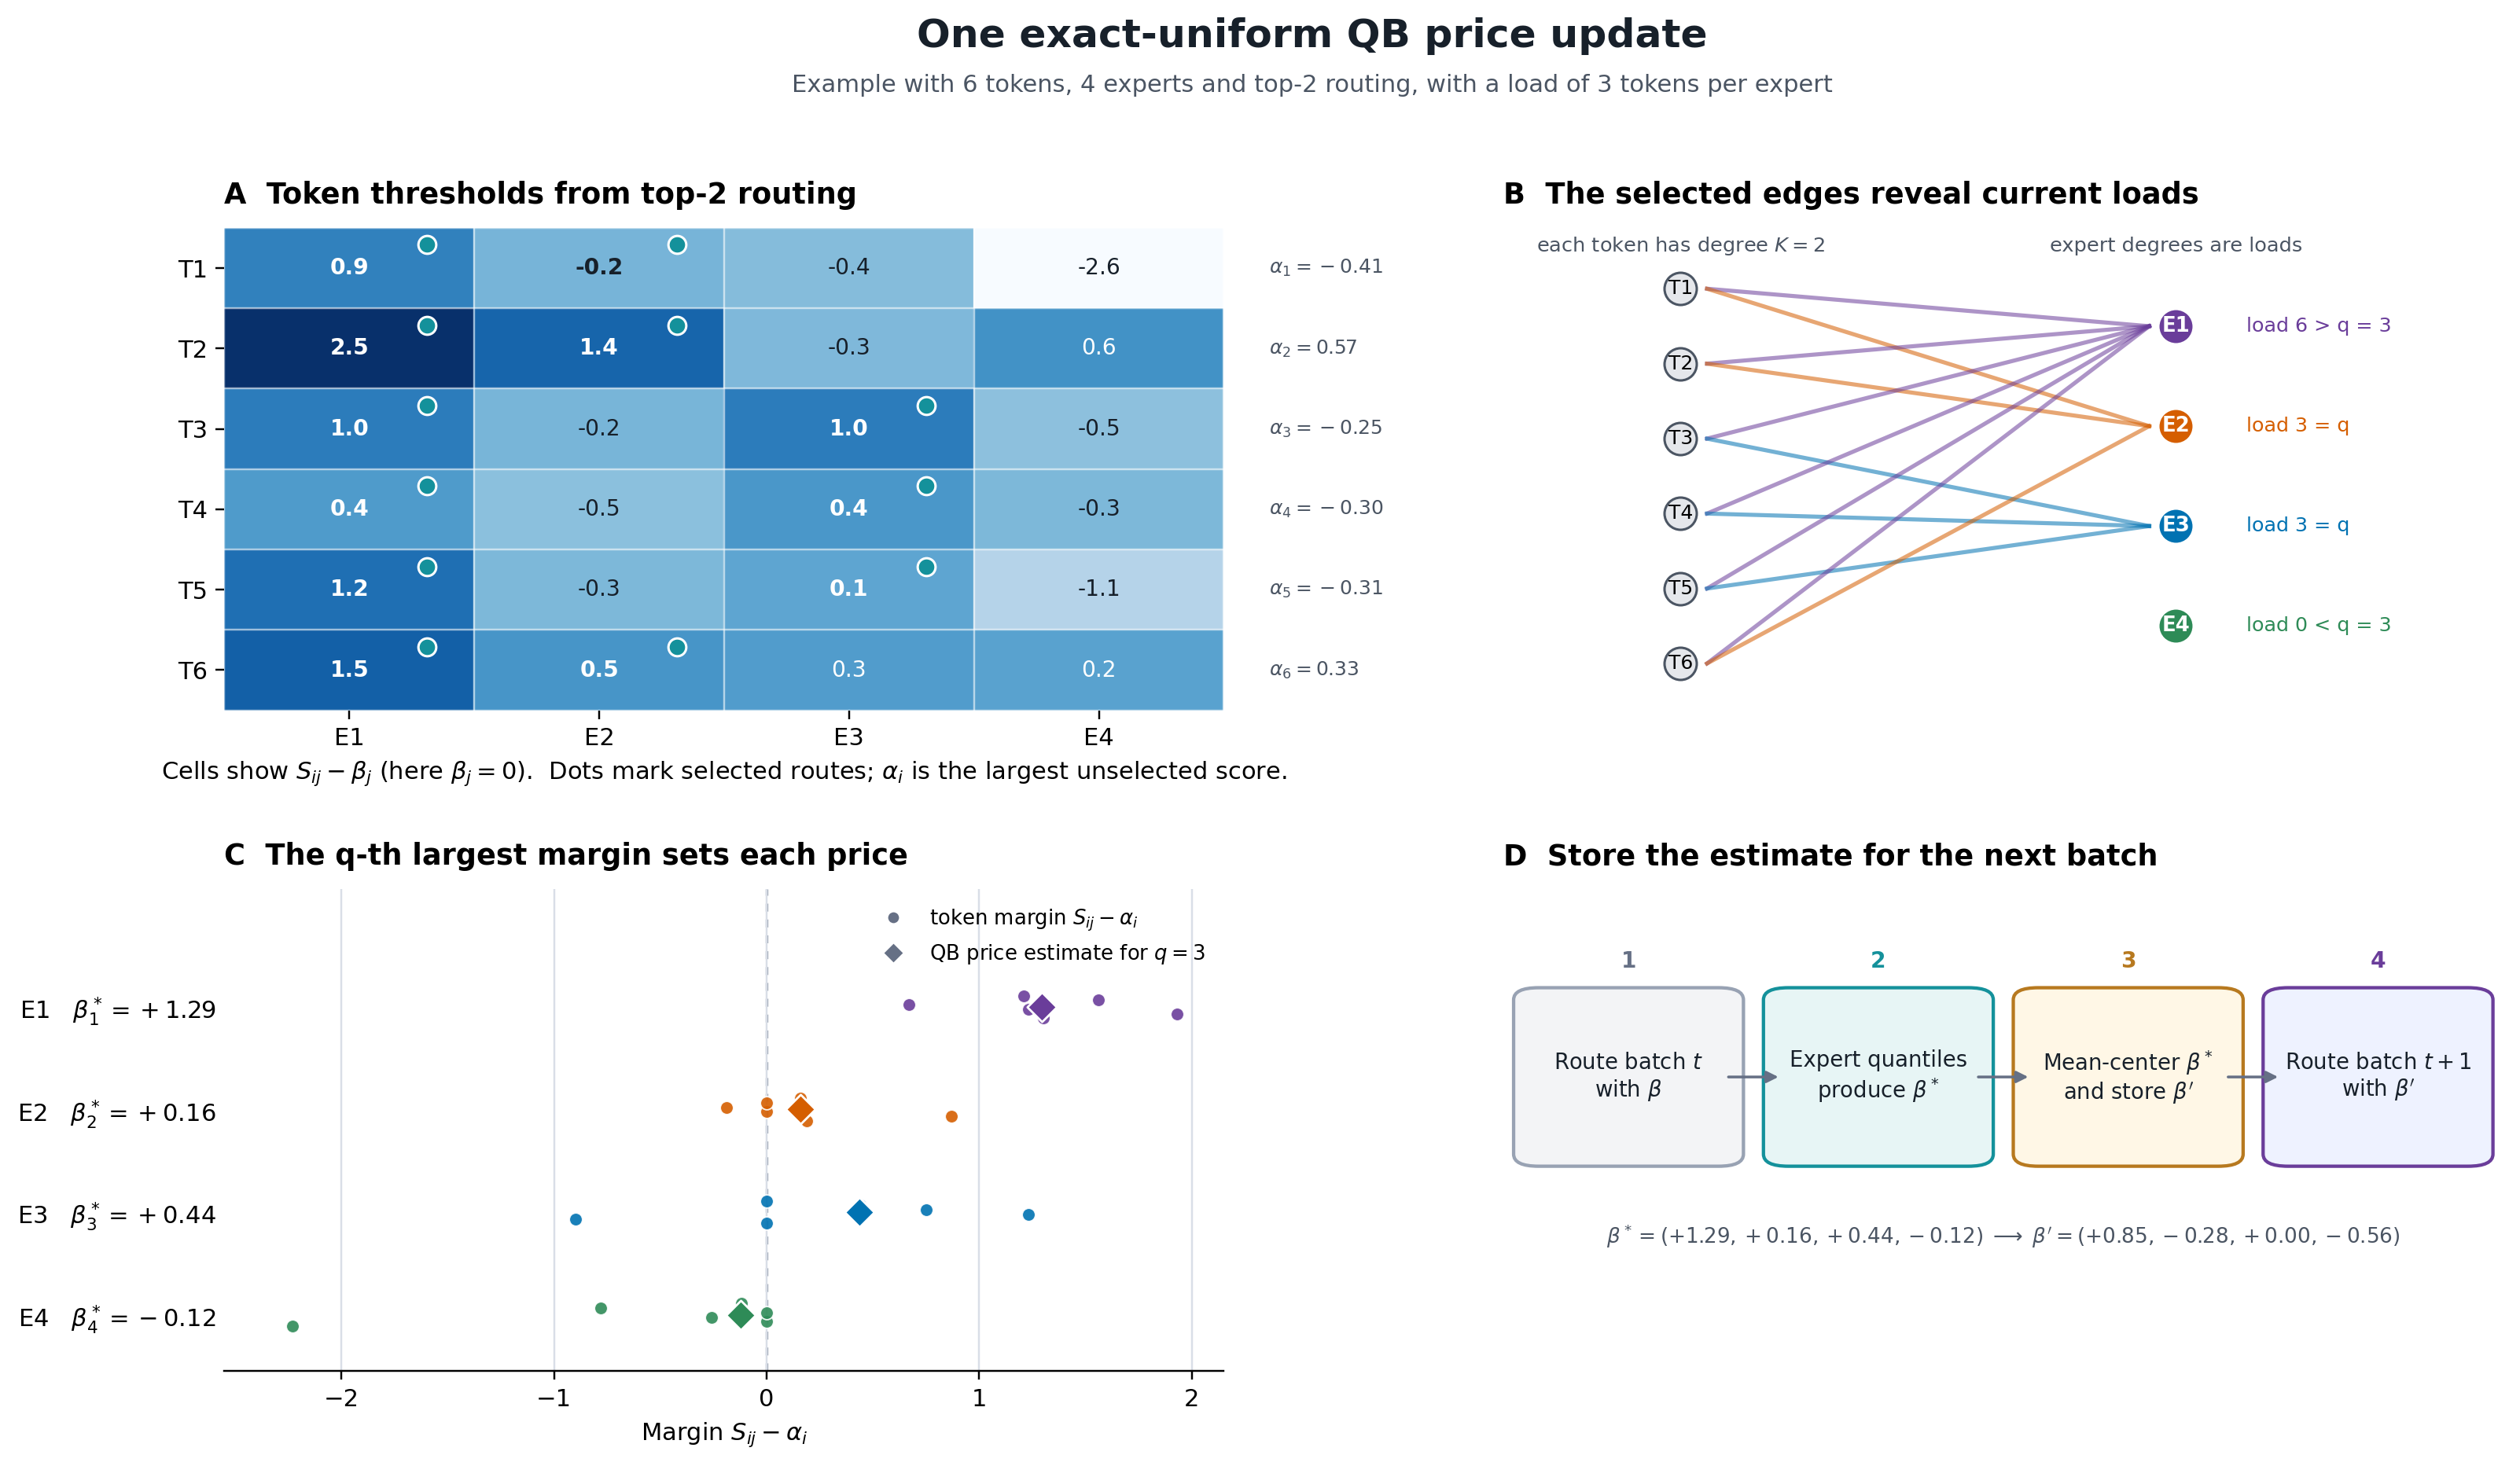
Task: Click the 'Route batch t with β' box
Action: point(1628,1077)
